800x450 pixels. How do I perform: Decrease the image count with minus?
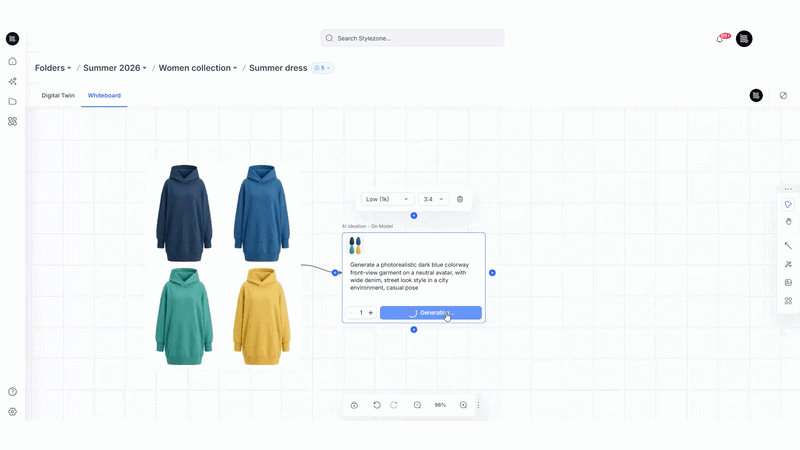(351, 313)
